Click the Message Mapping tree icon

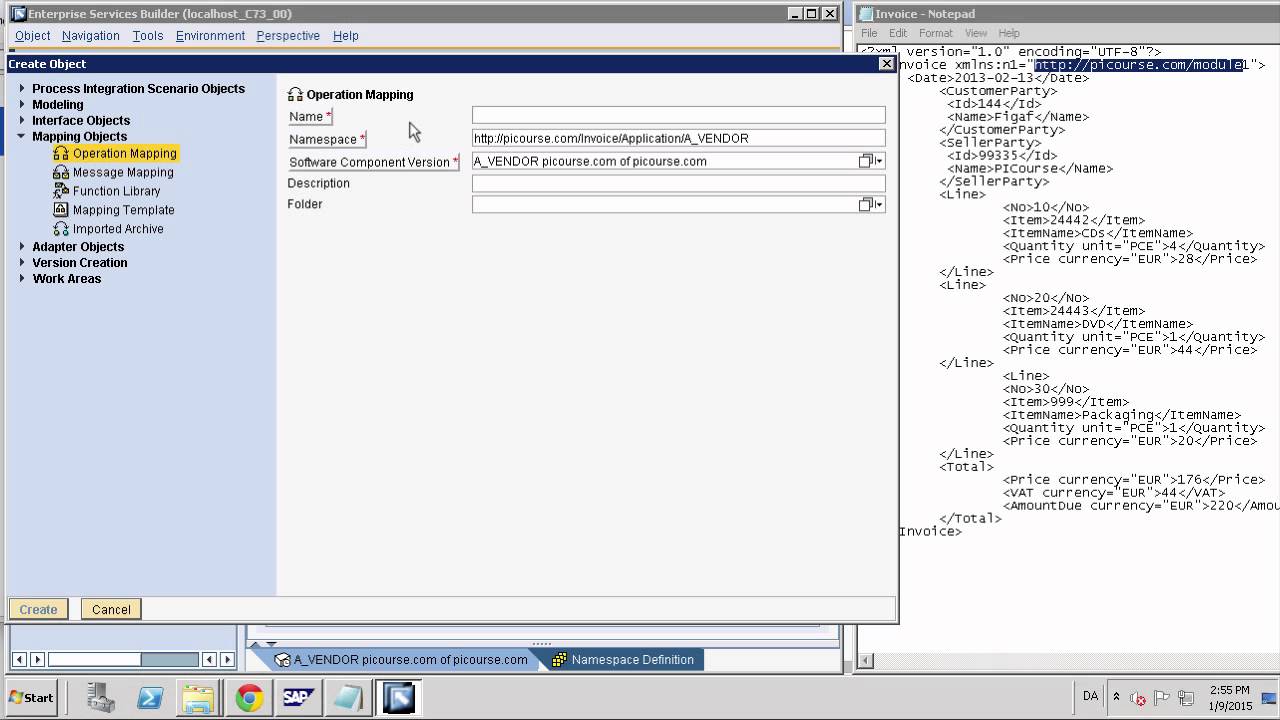pos(61,172)
